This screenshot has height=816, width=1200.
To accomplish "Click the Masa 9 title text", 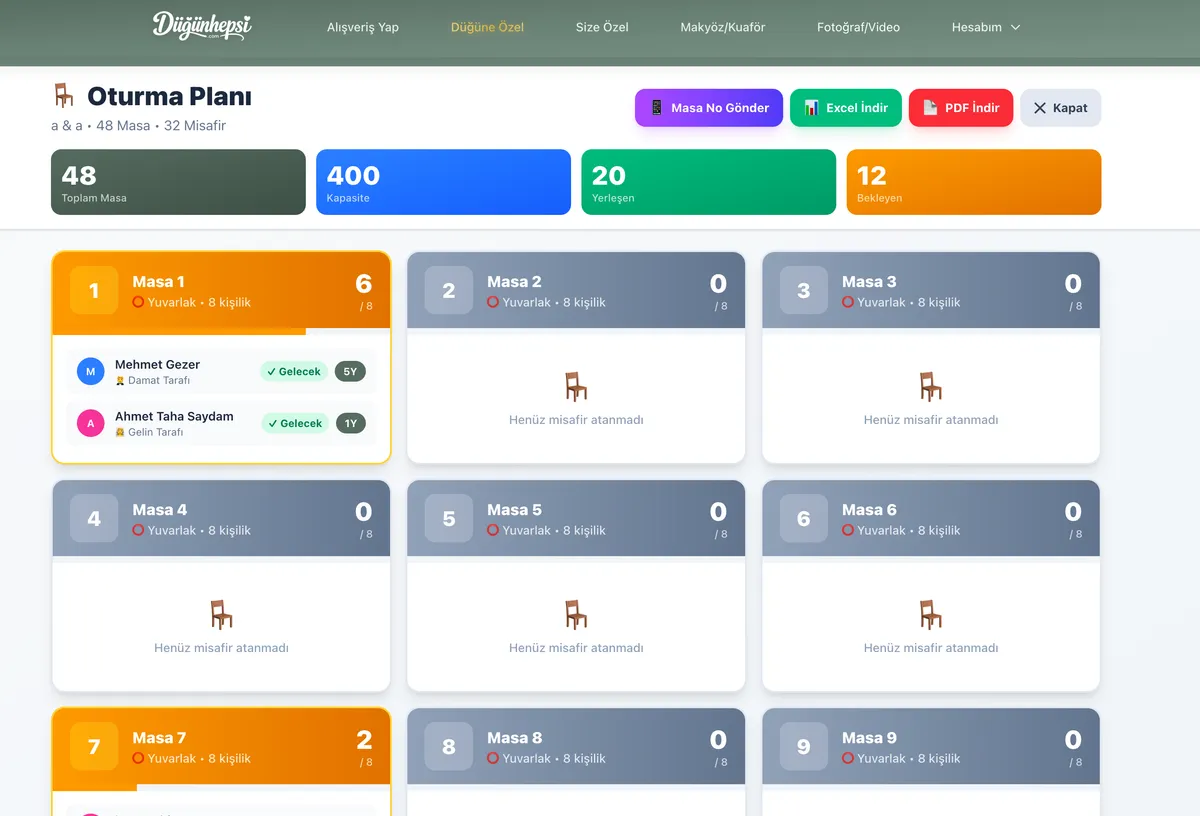I will click(x=869, y=738).
